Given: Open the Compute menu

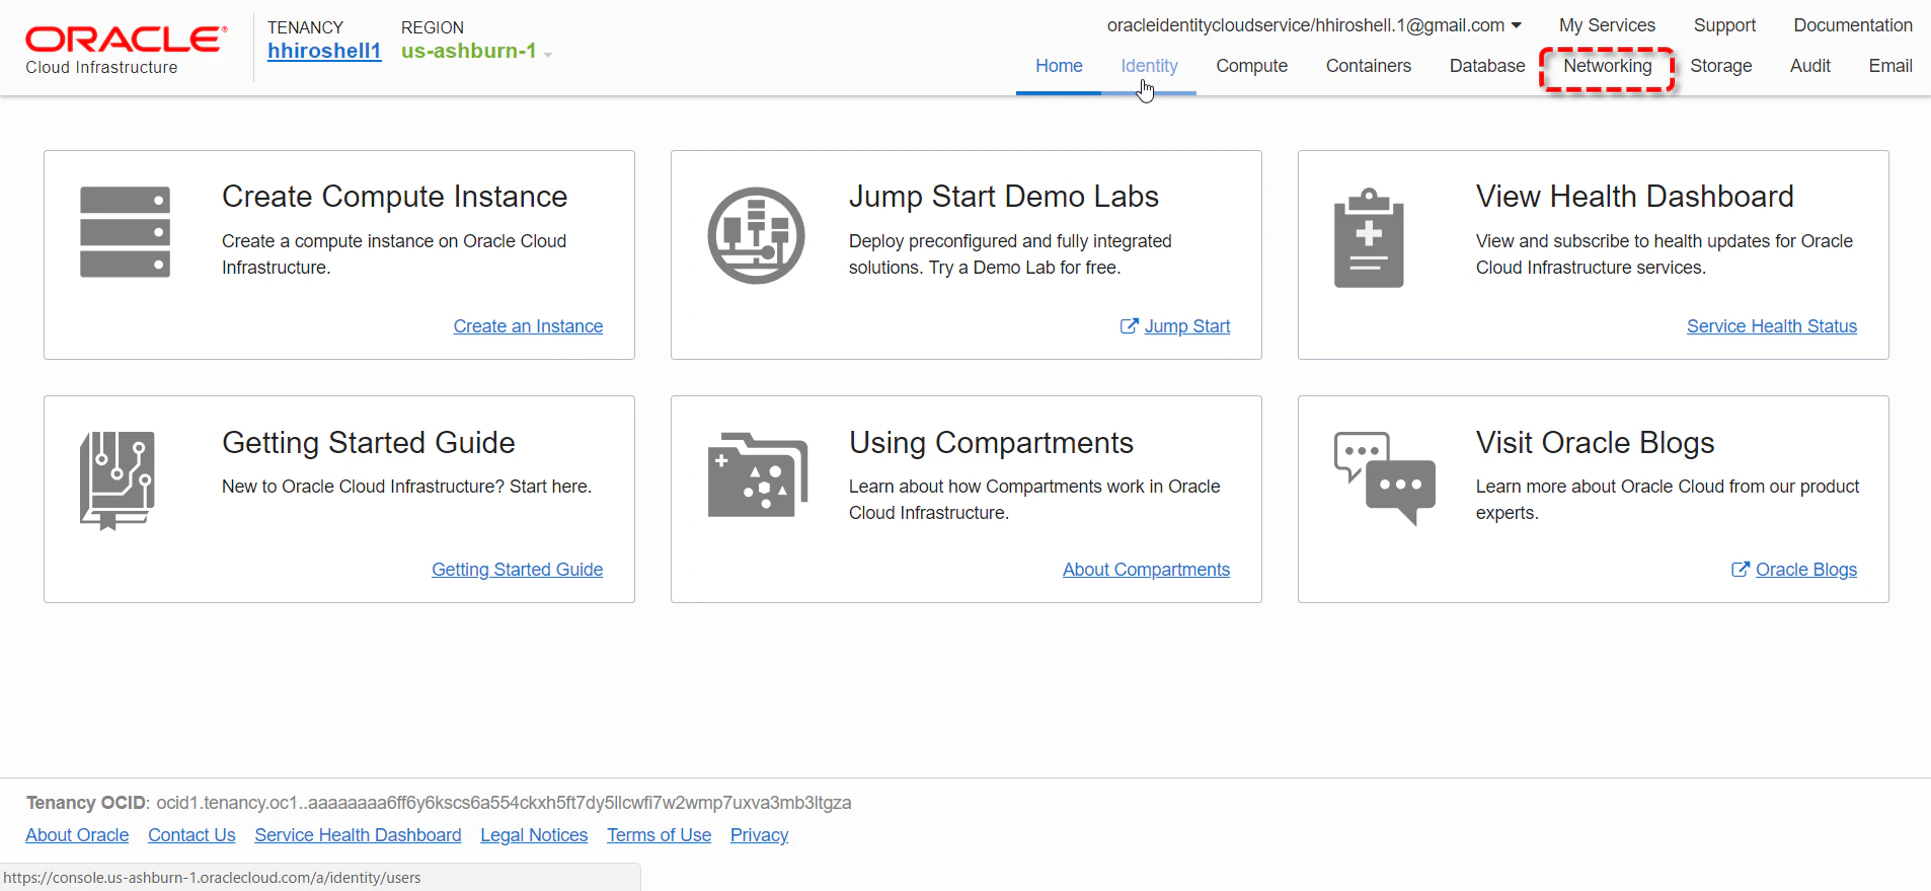Looking at the screenshot, I should coord(1252,66).
